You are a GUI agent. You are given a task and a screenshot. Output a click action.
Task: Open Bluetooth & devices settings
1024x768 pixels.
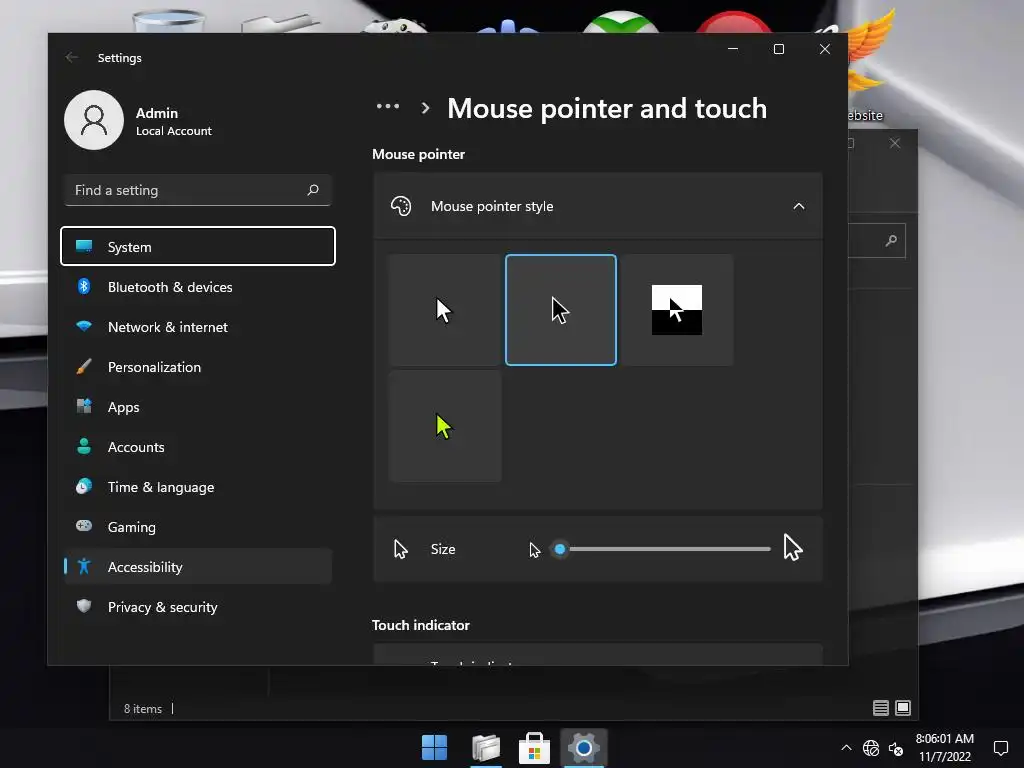coord(197,287)
